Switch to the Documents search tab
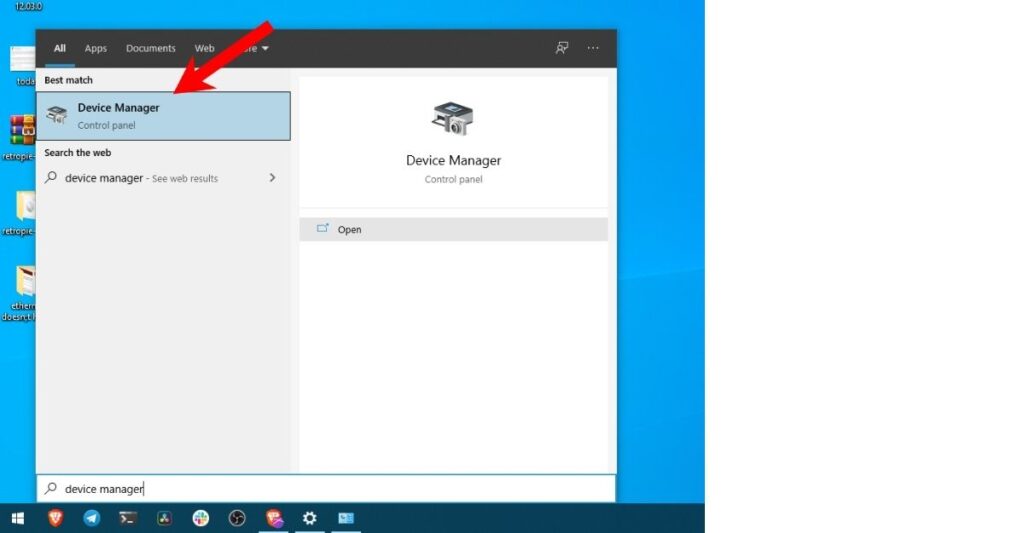The image size is (1024, 533). (x=151, y=48)
